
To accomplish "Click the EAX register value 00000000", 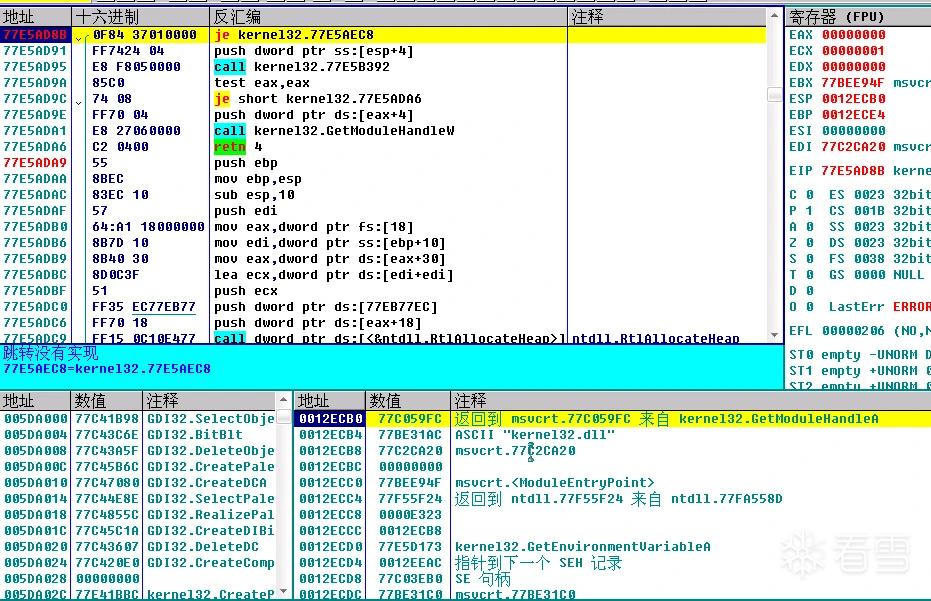I will [854, 35].
